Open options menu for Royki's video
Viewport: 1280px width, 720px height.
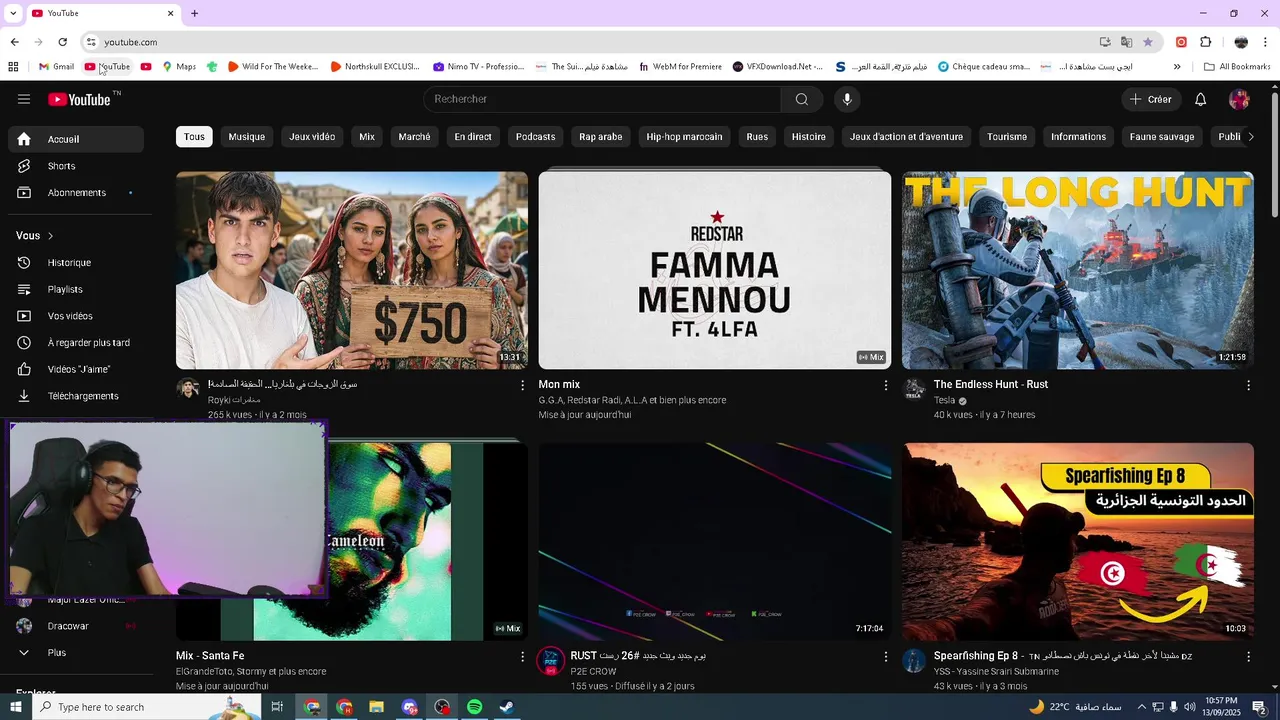tap(522, 385)
